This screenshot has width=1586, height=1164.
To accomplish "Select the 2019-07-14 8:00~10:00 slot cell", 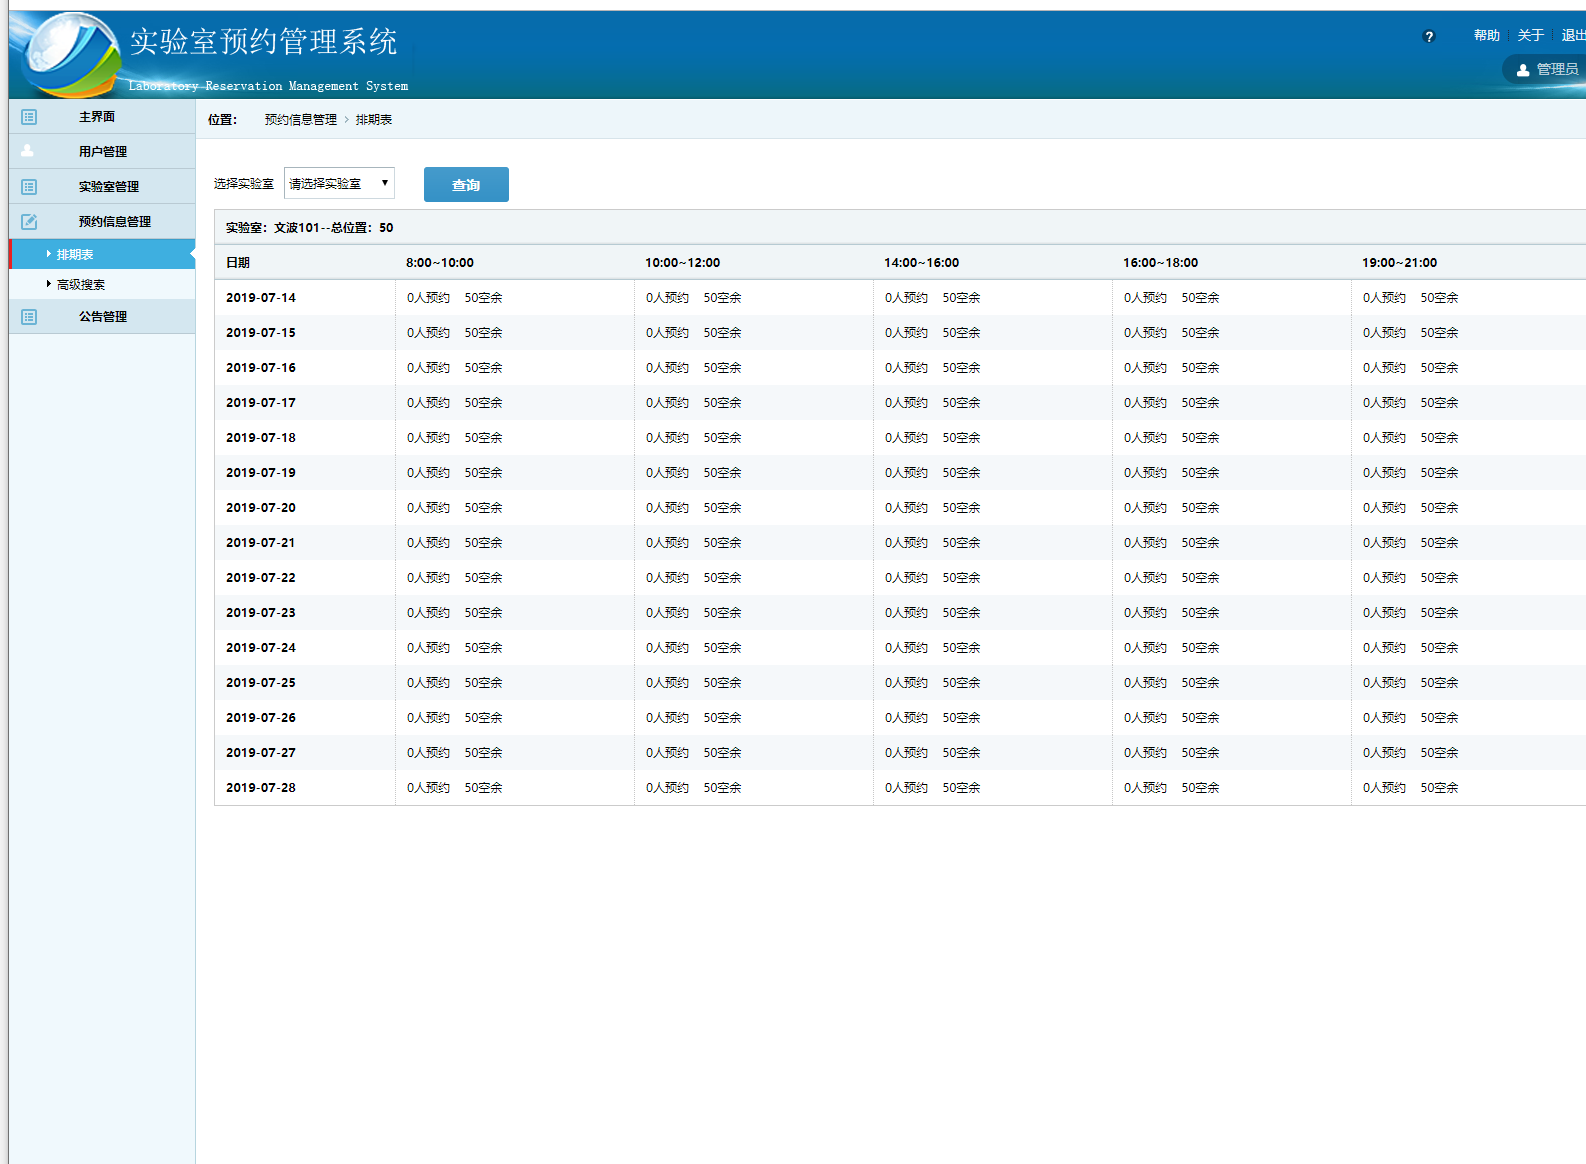I will (x=454, y=298).
